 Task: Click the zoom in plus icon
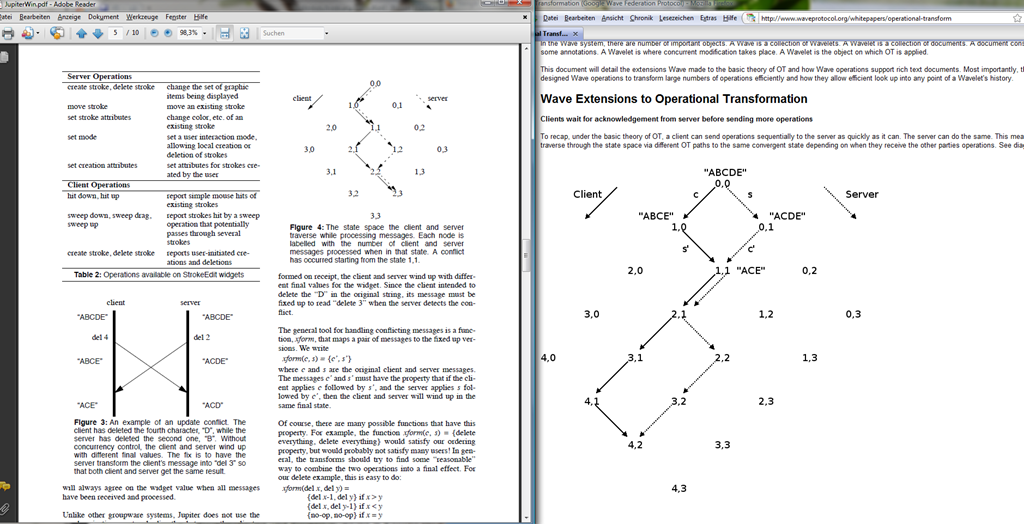[168, 33]
